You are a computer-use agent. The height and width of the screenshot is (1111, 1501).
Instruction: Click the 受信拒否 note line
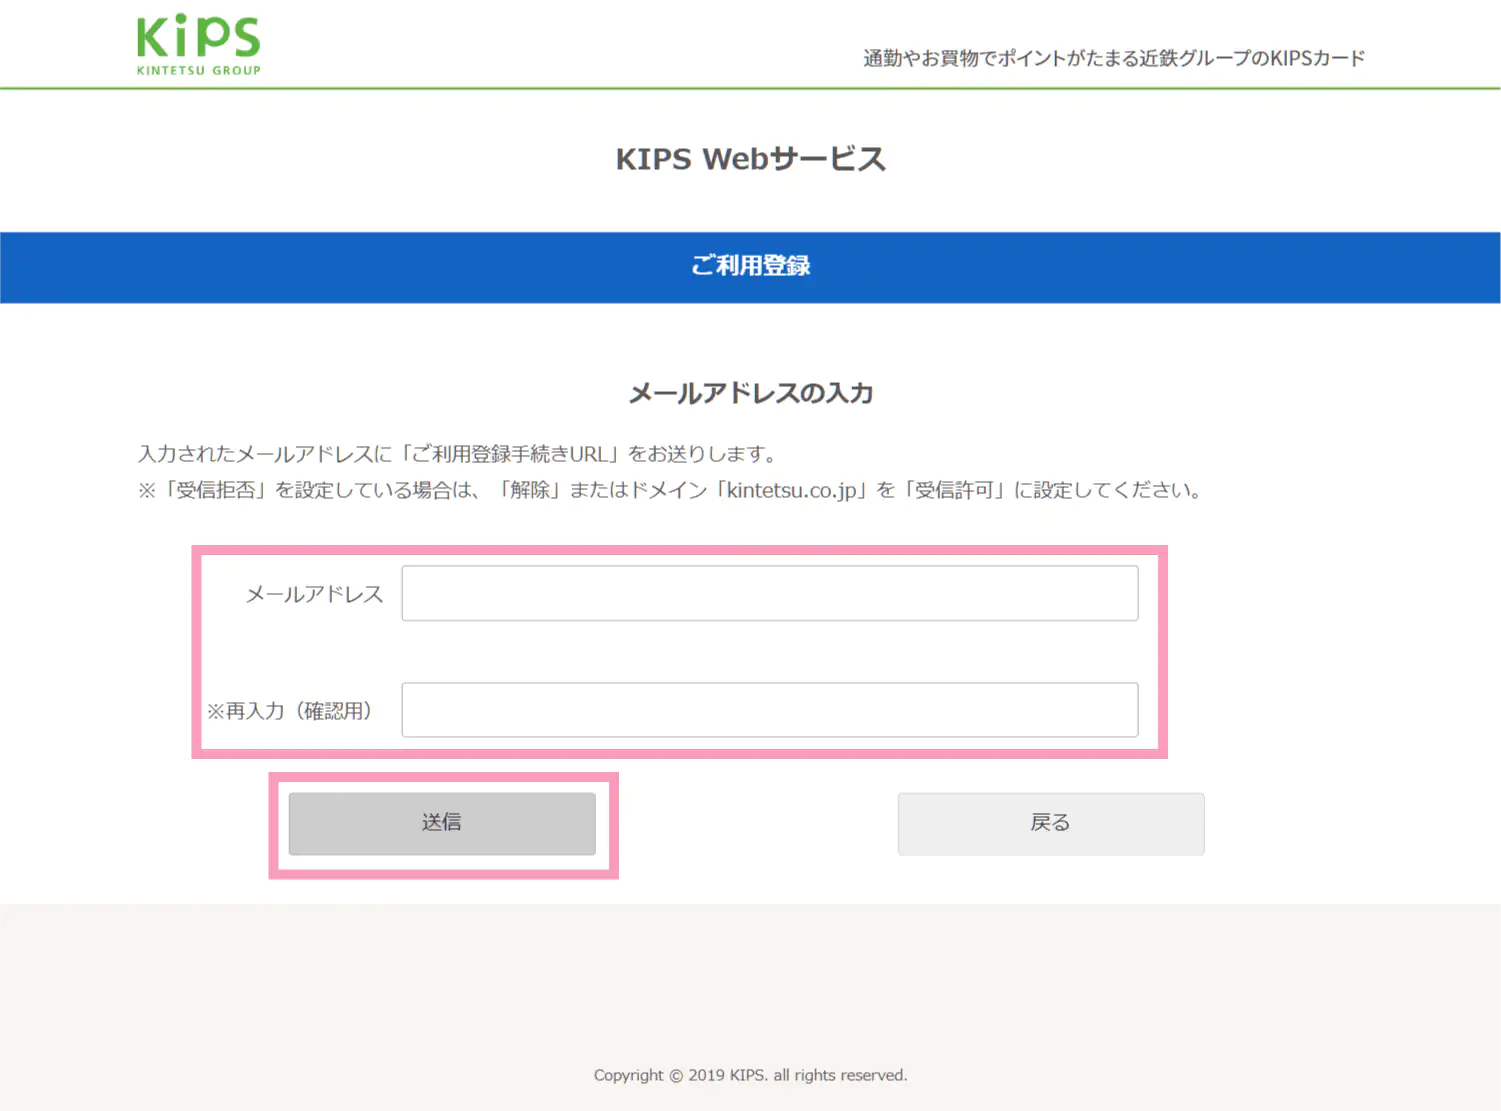click(x=670, y=490)
